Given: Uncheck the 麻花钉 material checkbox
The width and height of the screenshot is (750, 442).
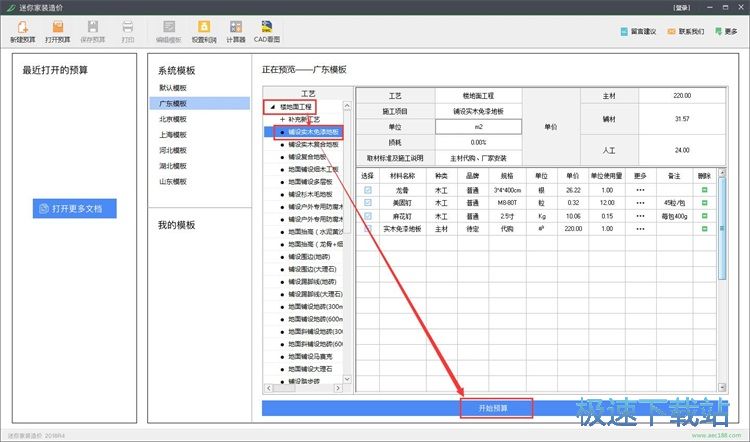Looking at the screenshot, I should pos(367,216).
